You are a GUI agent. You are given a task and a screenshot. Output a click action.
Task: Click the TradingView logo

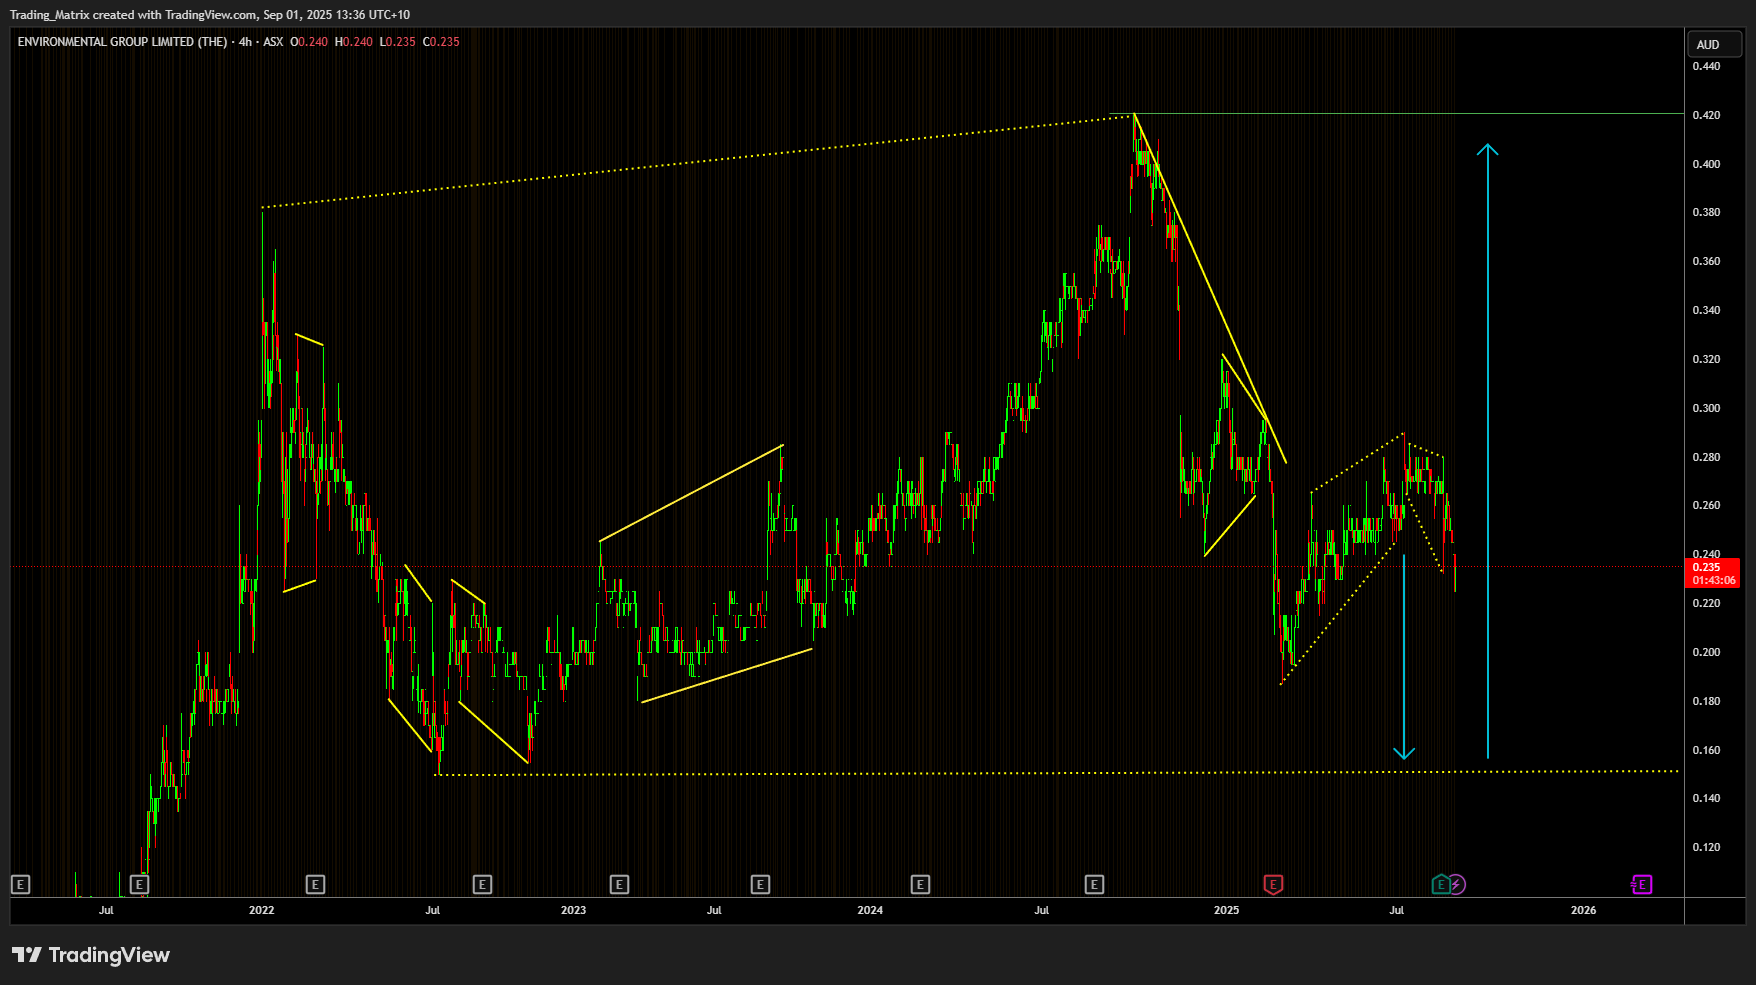(91, 955)
